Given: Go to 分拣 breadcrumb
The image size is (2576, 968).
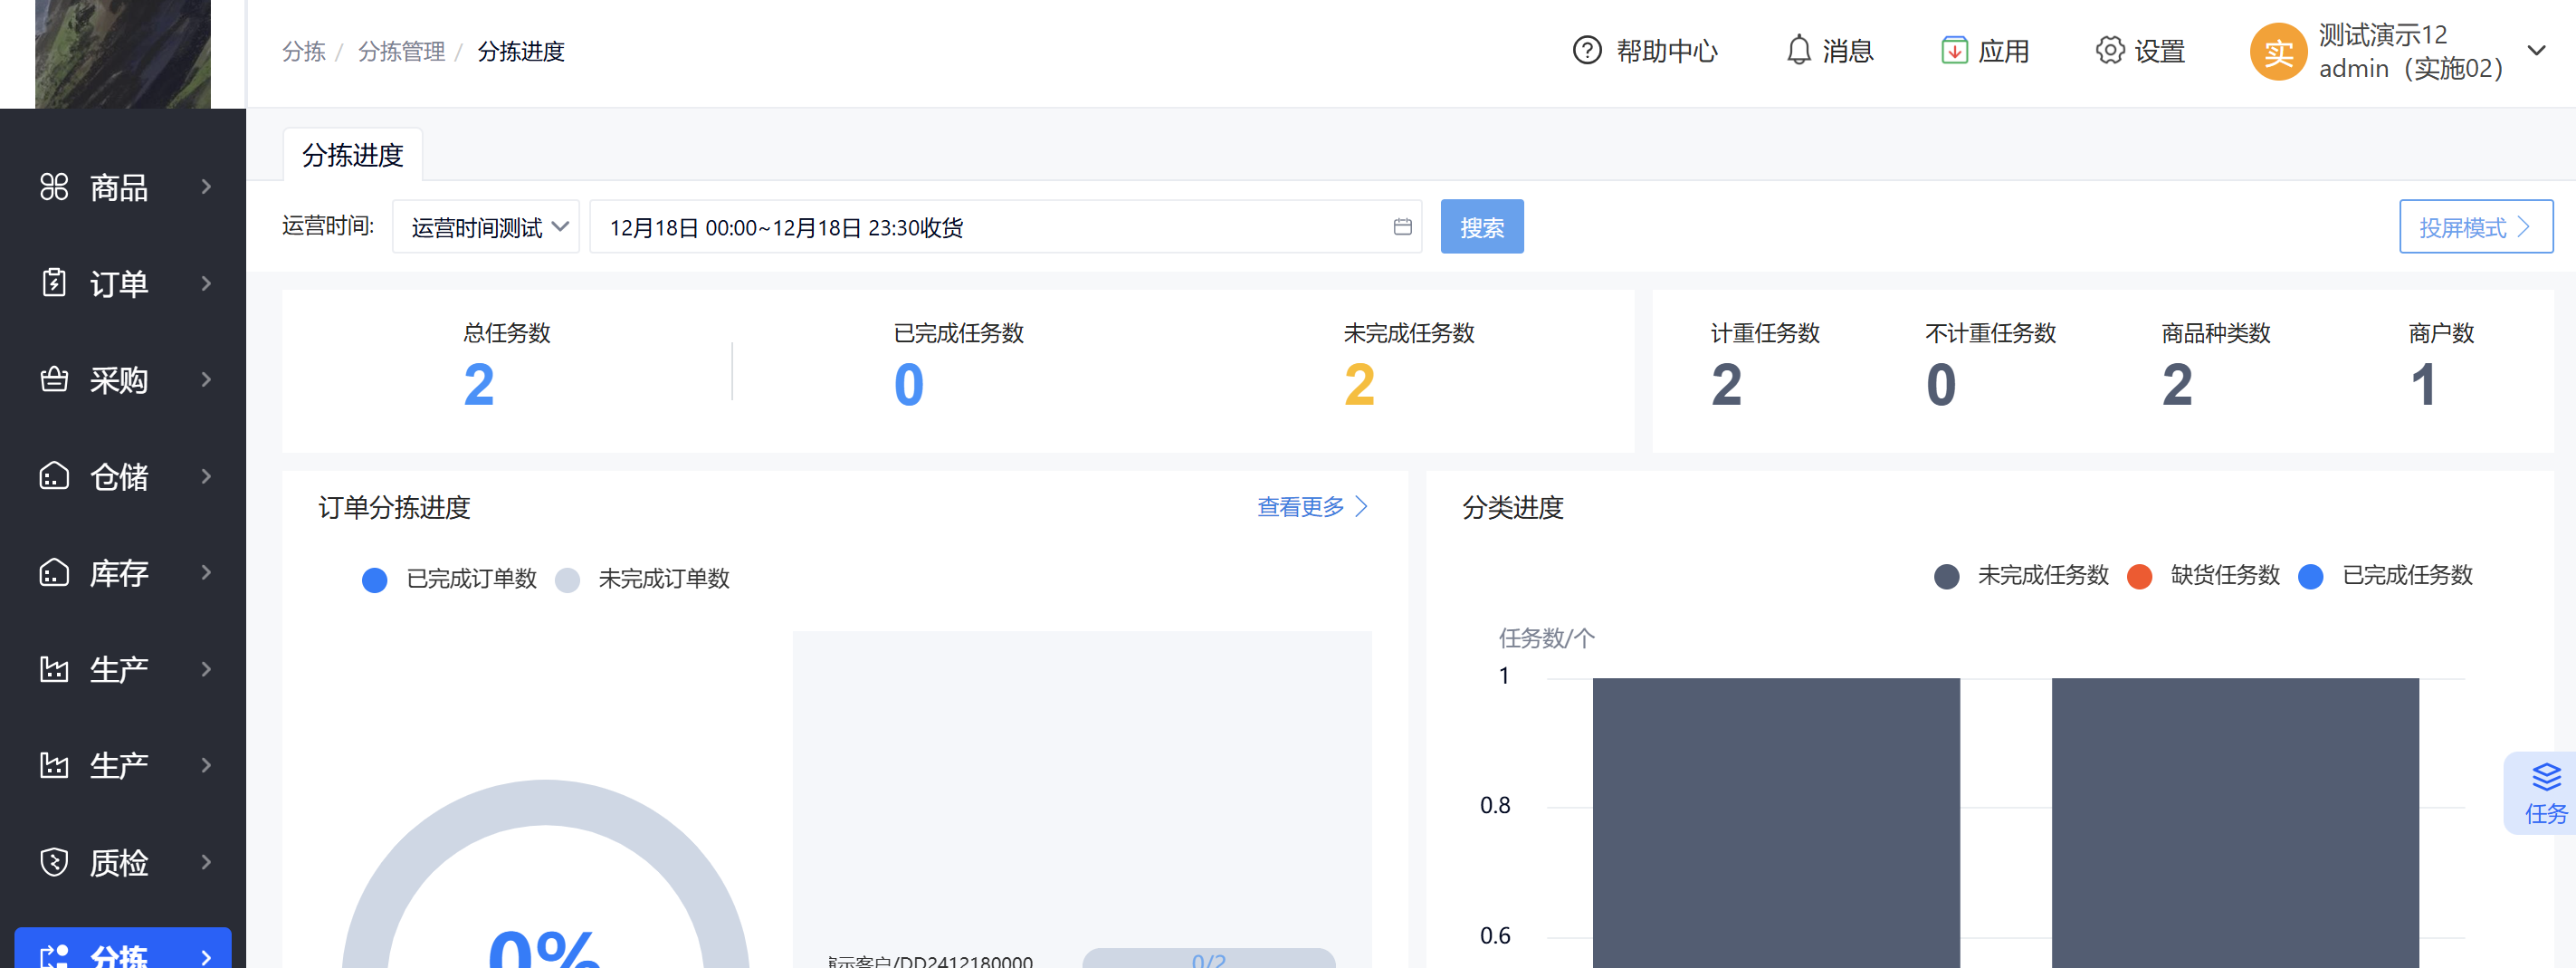Looking at the screenshot, I should point(304,51).
